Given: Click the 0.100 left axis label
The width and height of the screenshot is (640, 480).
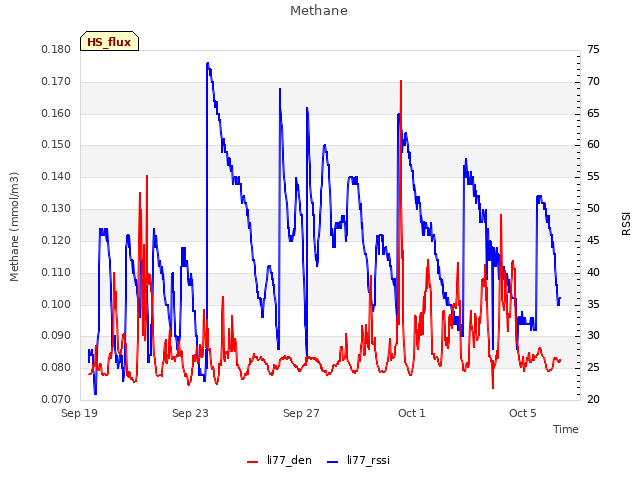Looking at the screenshot, I should coord(56,304).
